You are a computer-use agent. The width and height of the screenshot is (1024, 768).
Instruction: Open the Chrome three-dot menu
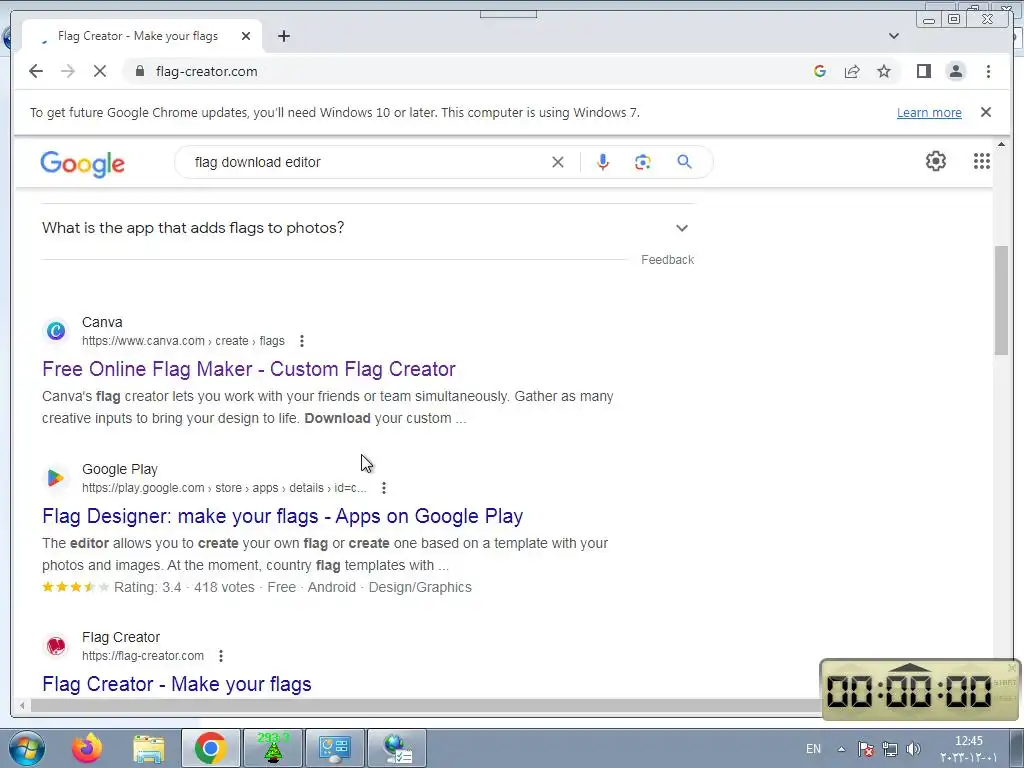[988, 71]
